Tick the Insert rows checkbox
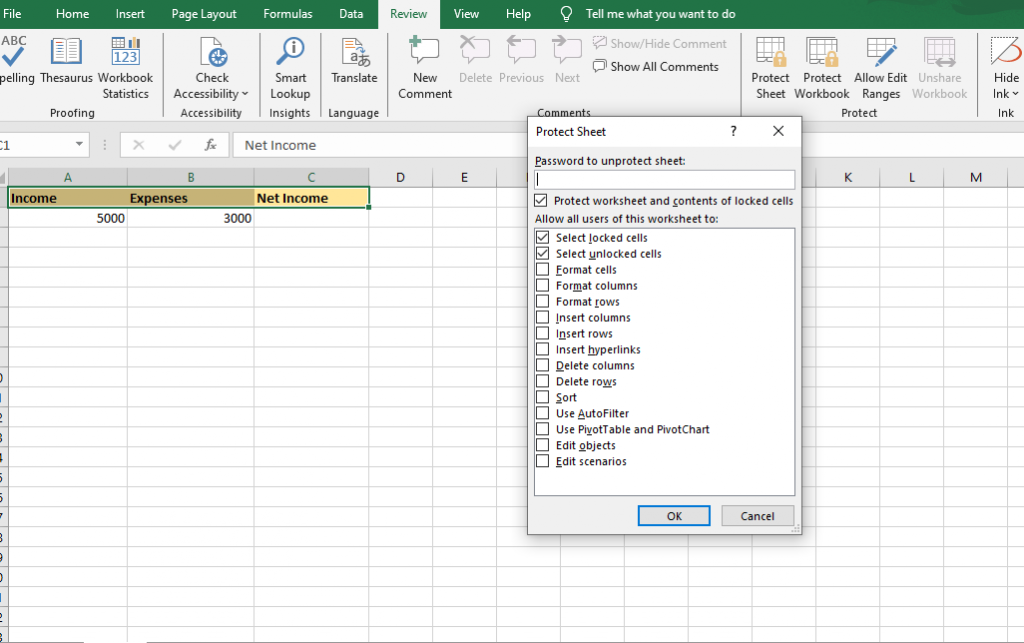The image size is (1024, 643). (x=543, y=334)
